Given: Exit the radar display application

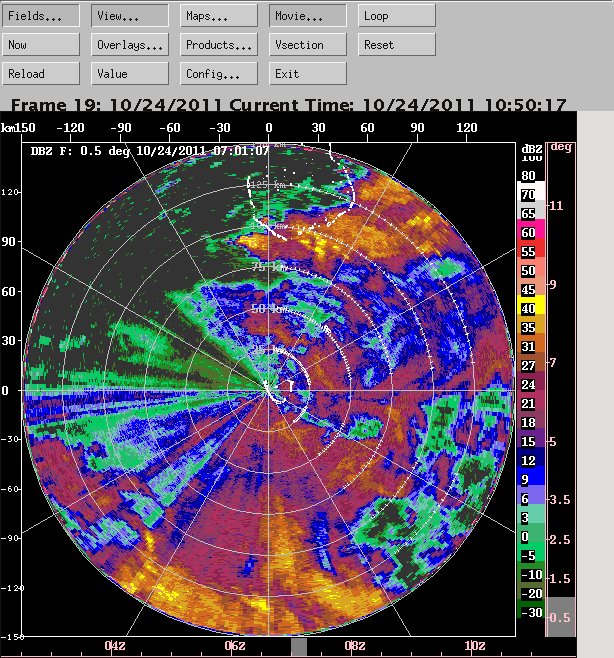Looking at the screenshot, I should click(x=308, y=74).
